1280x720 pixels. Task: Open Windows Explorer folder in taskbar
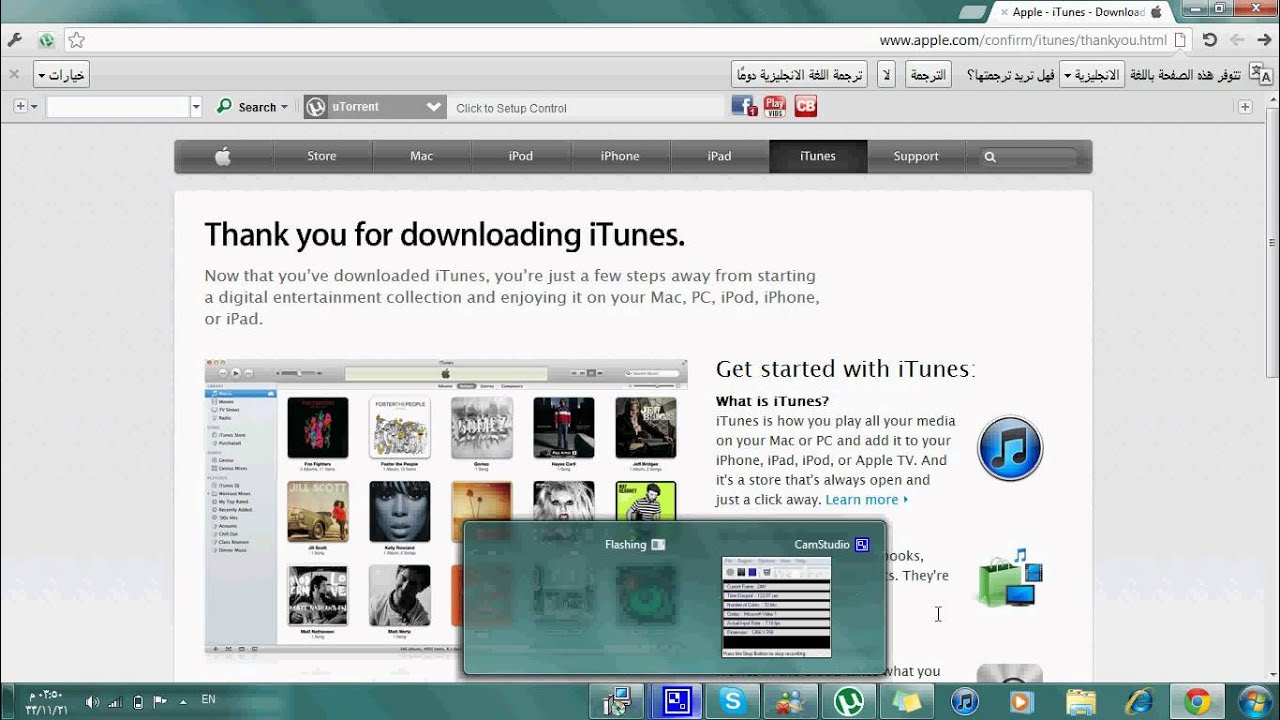click(1080, 702)
